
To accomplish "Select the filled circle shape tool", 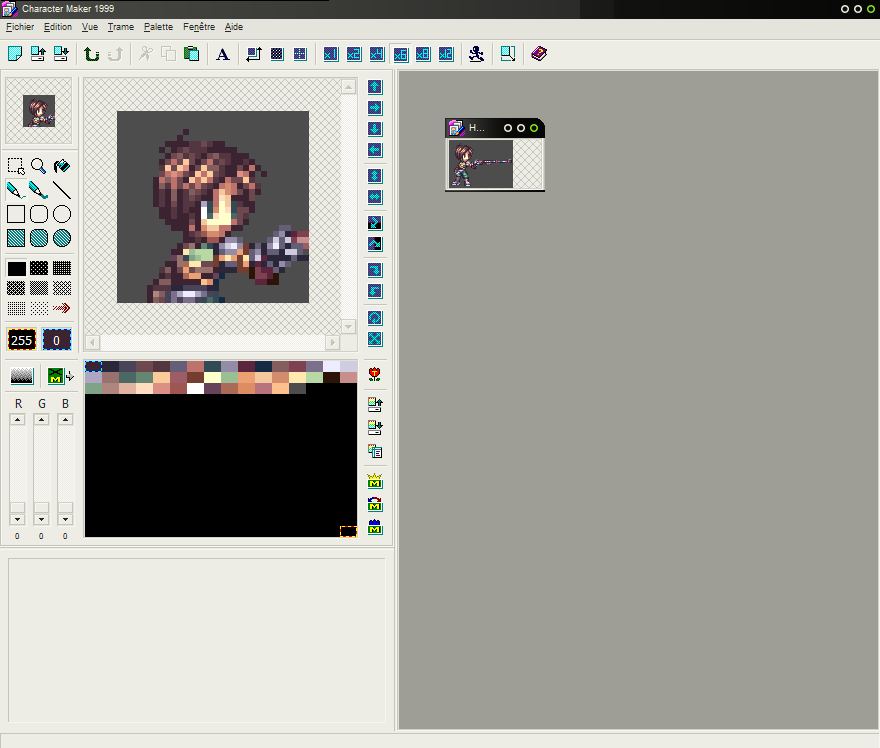I will [63, 237].
